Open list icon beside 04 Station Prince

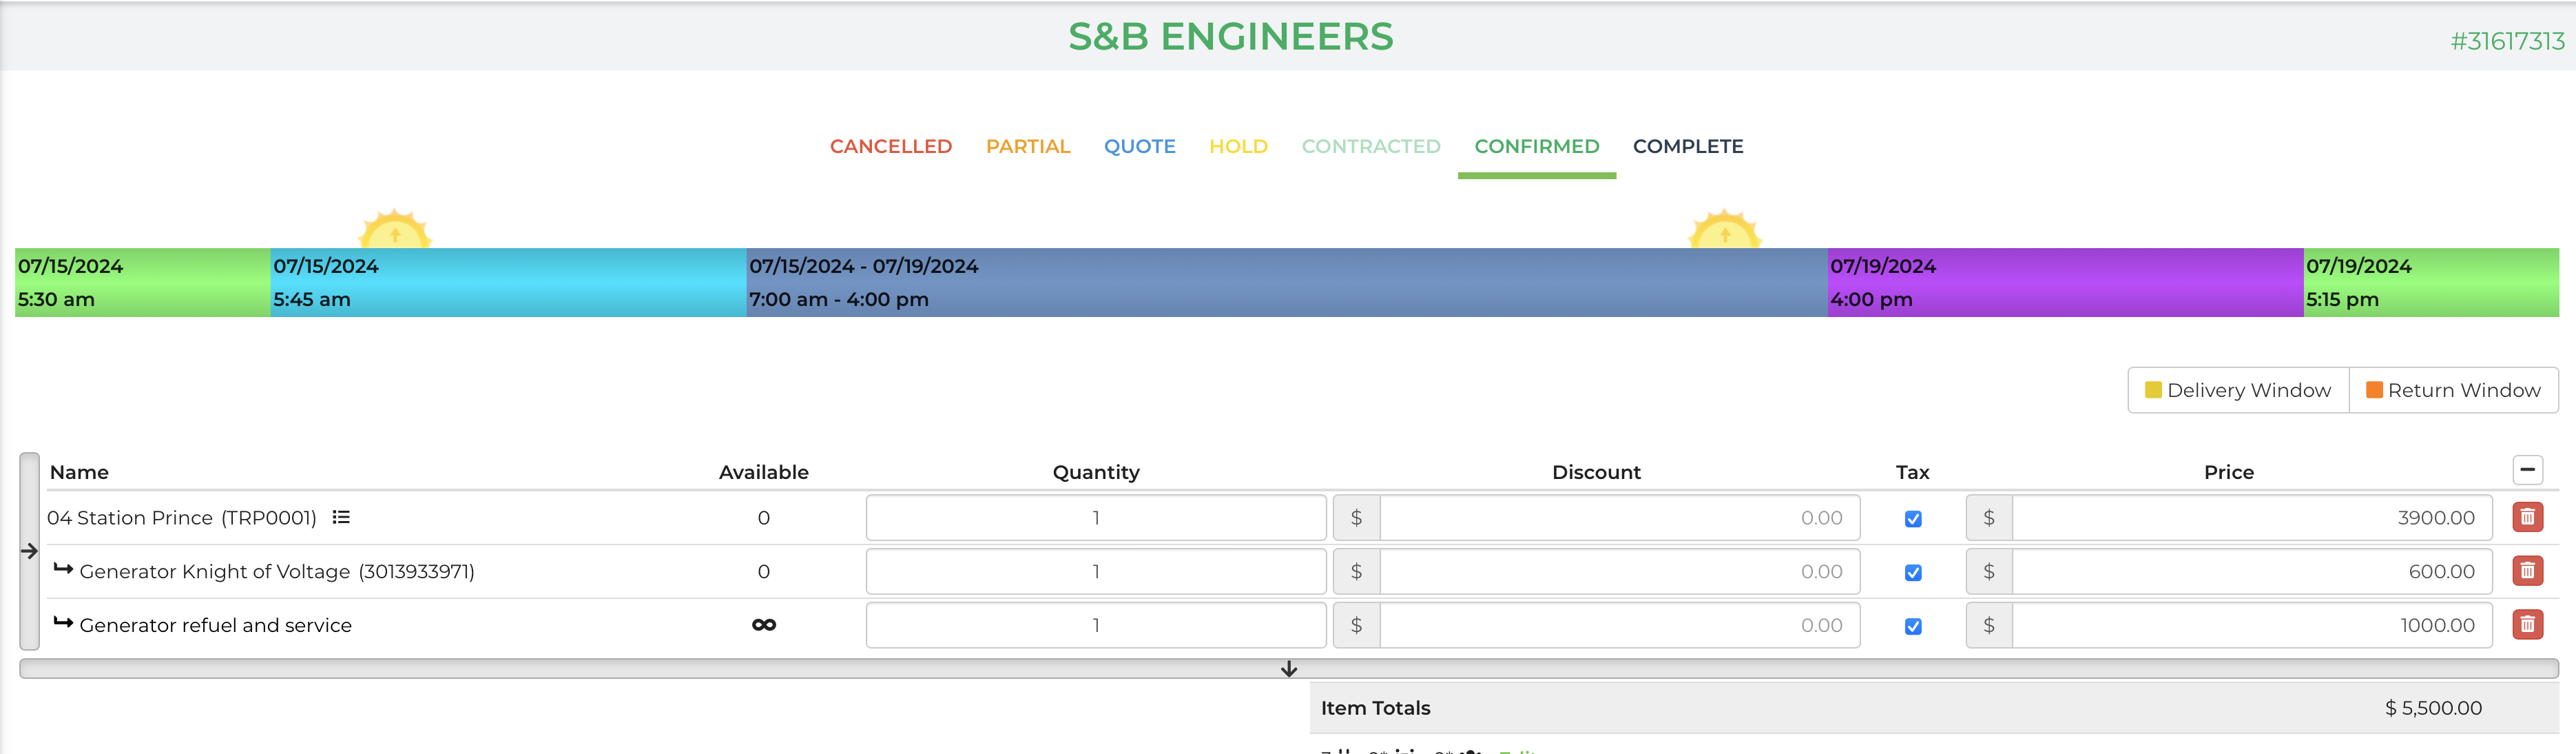[341, 517]
